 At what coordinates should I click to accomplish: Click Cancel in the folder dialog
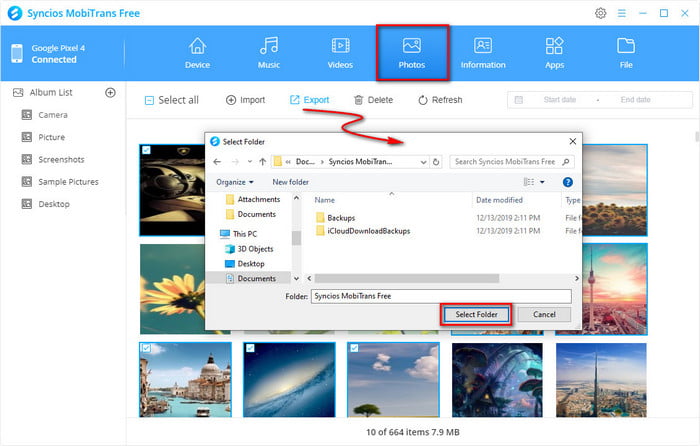point(544,315)
